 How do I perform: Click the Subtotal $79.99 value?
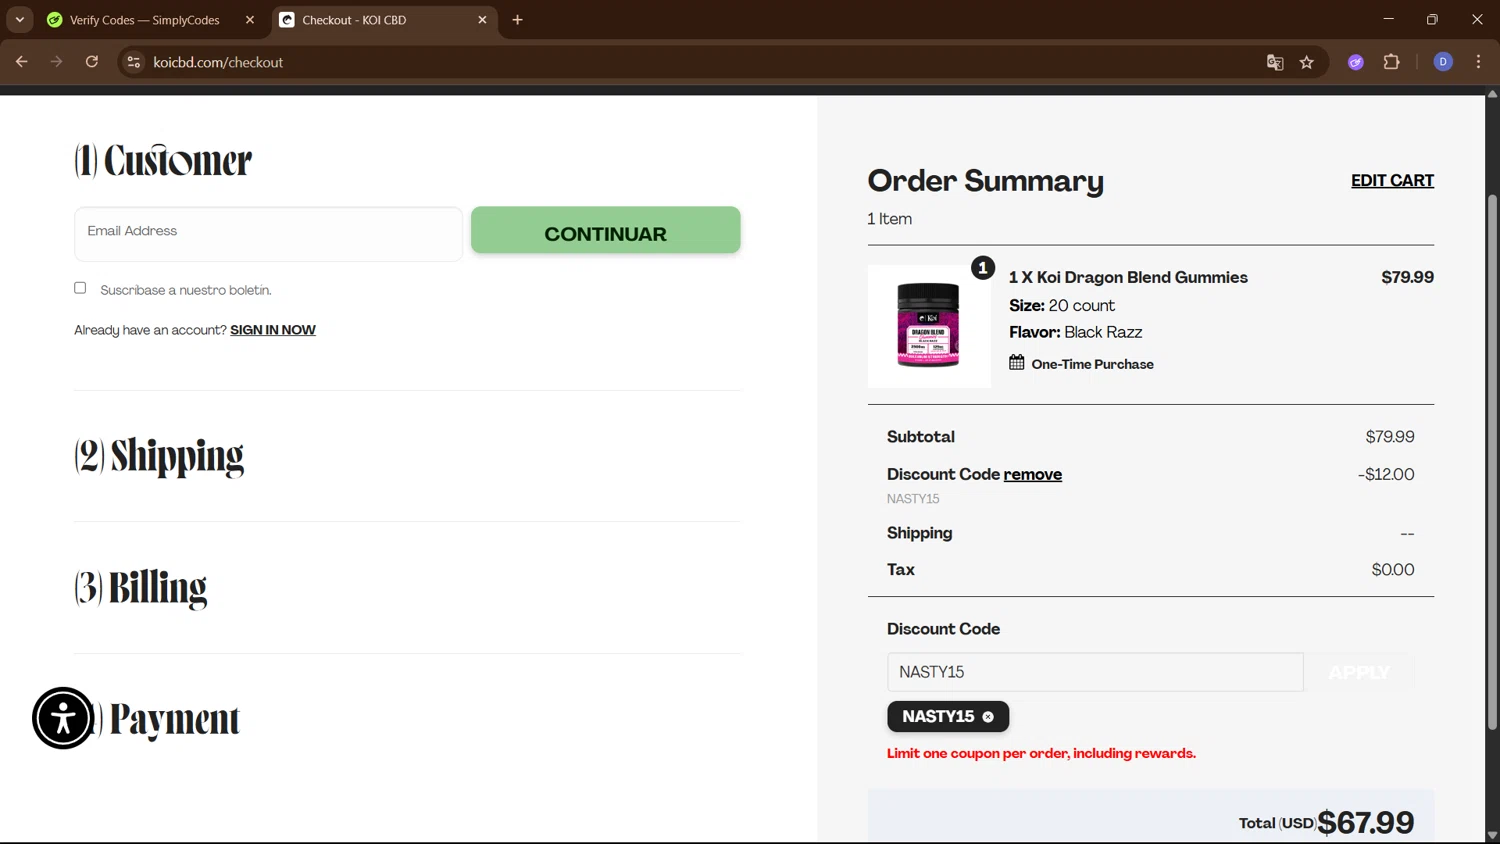(x=1390, y=437)
